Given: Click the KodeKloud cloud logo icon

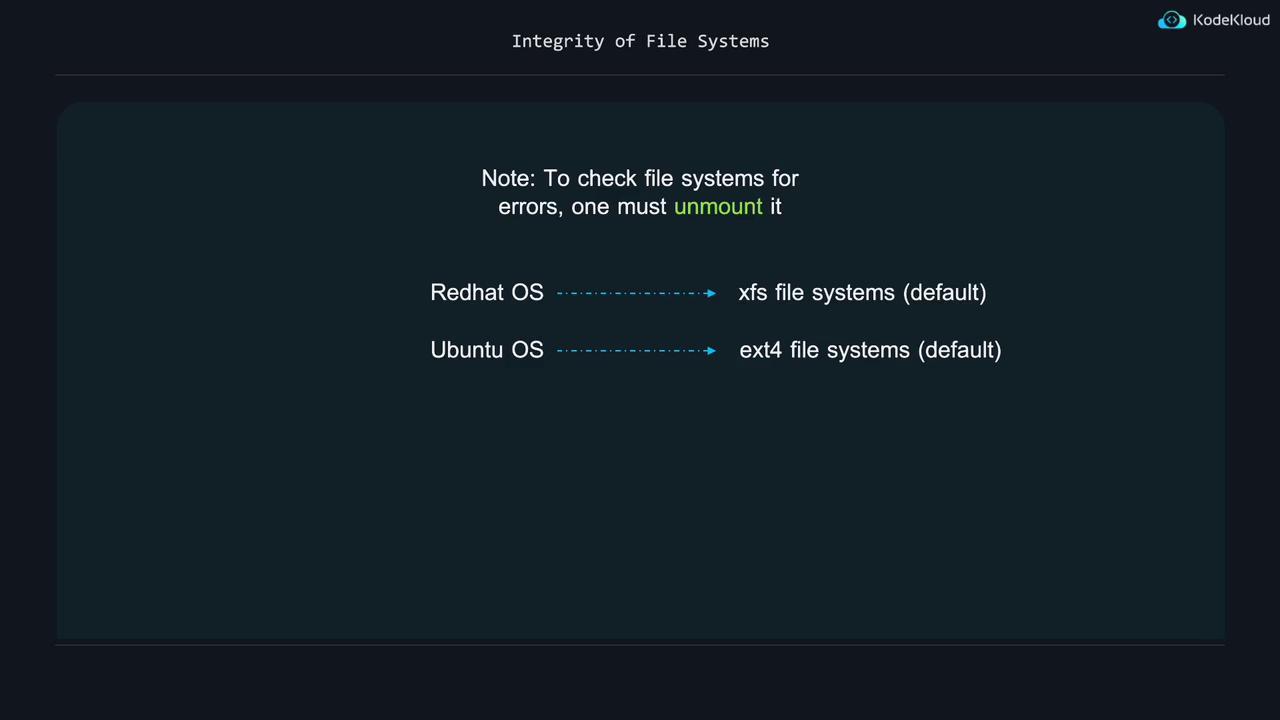Looking at the screenshot, I should pyautogui.click(x=1171, y=21).
